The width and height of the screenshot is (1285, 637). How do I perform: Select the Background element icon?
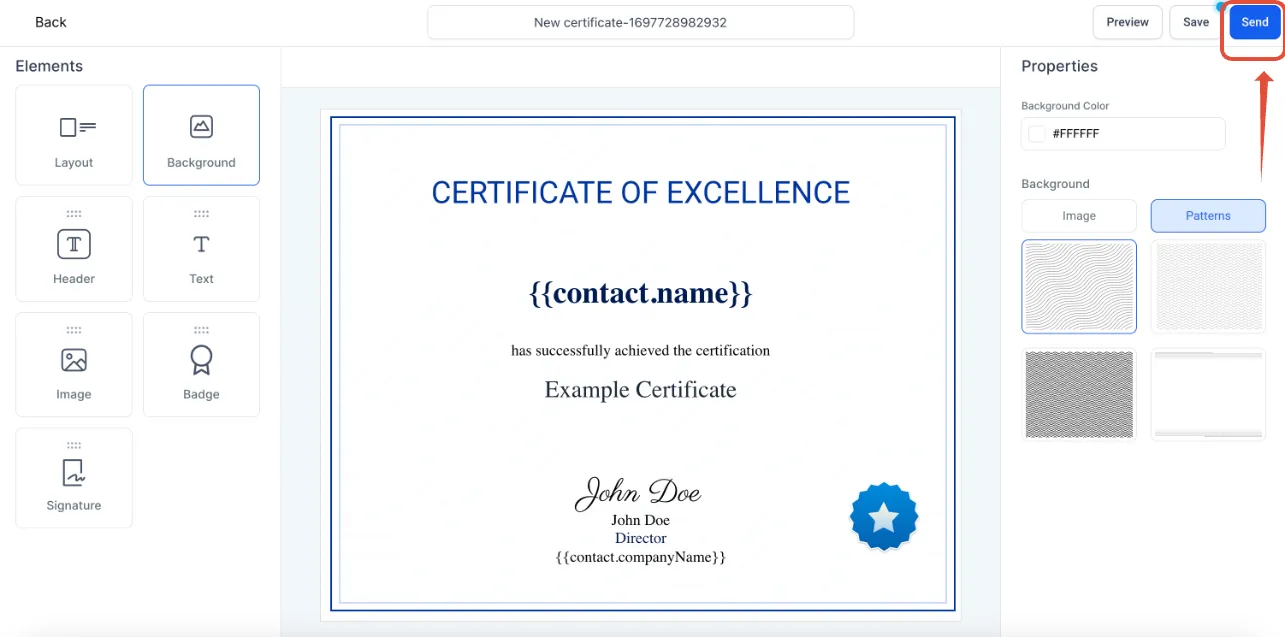[201, 135]
